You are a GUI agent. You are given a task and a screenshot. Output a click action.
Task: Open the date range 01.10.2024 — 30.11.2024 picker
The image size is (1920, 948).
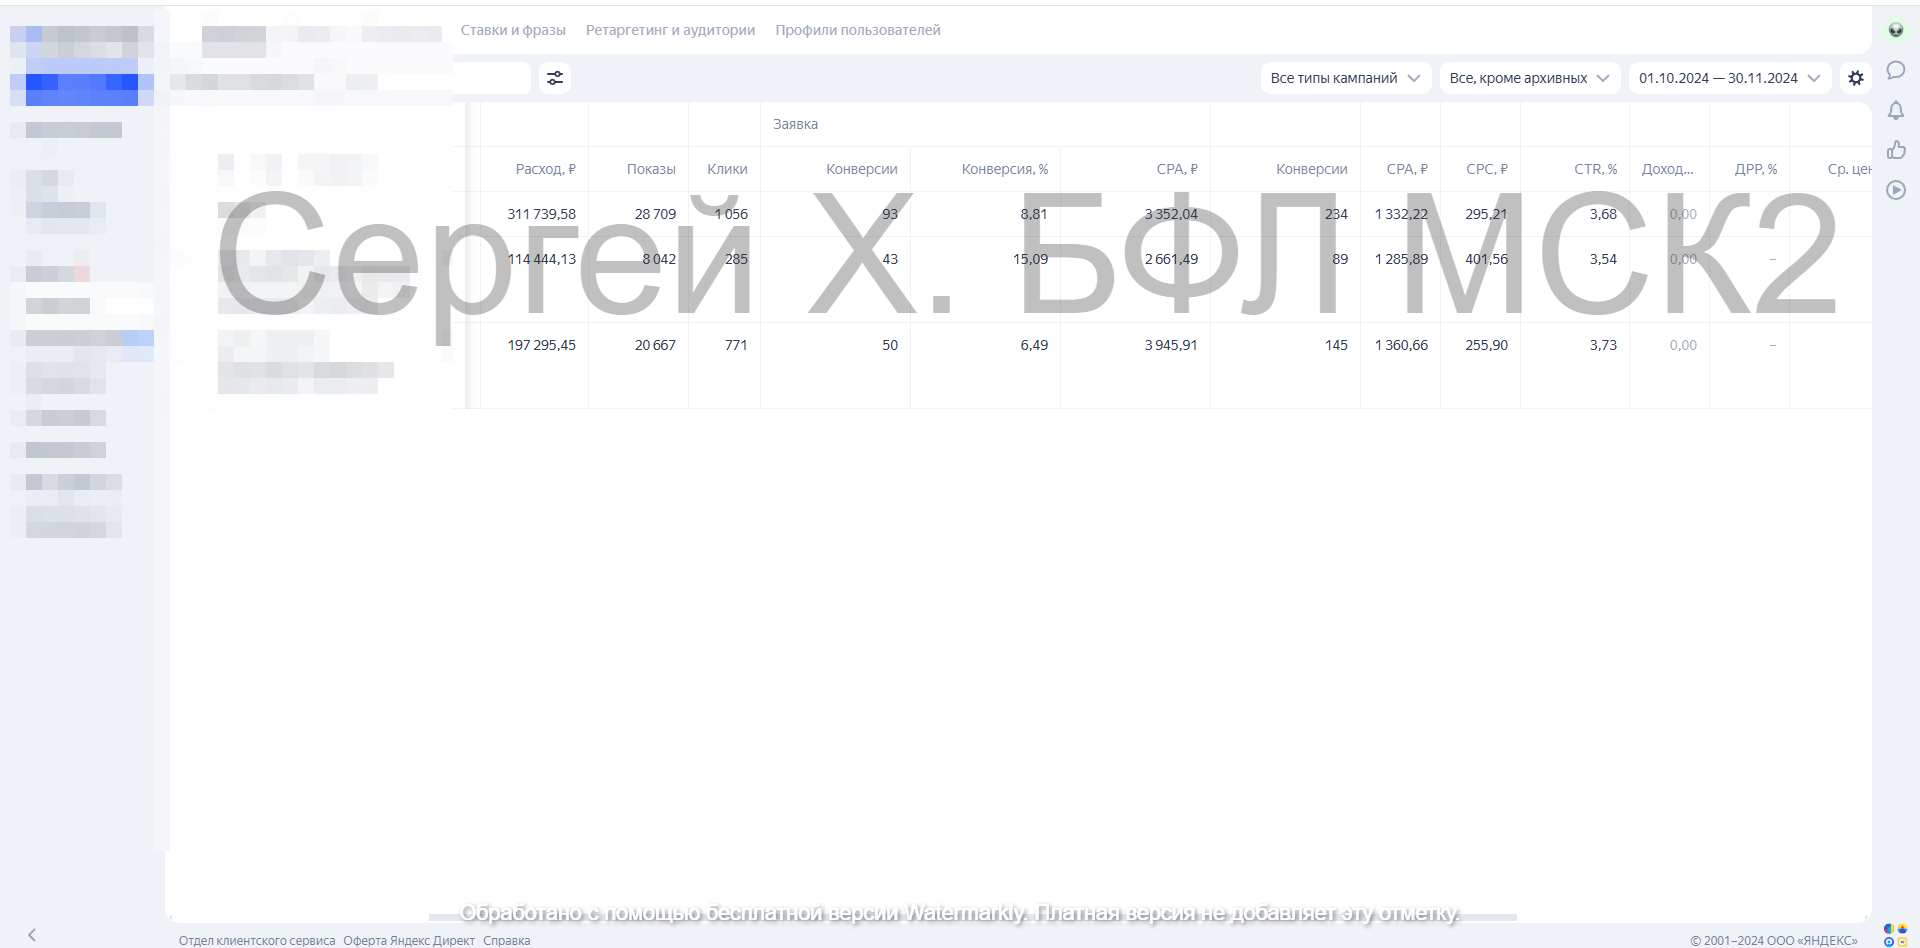[x=1729, y=78]
